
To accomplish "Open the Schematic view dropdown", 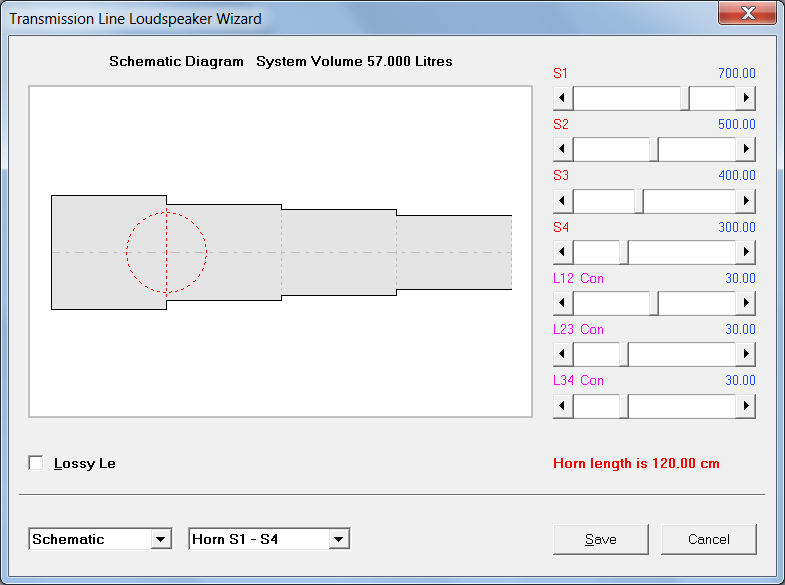I will (161, 539).
